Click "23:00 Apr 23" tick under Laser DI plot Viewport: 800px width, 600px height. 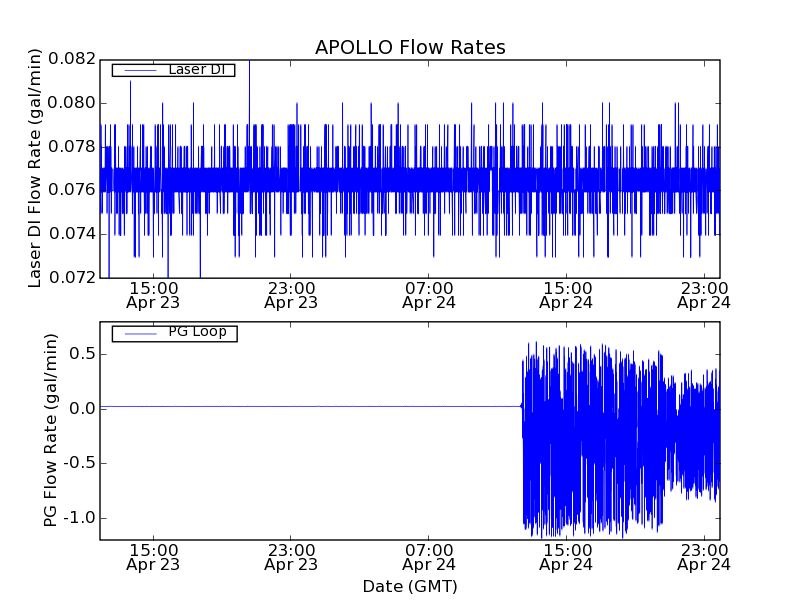click(291, 295)
